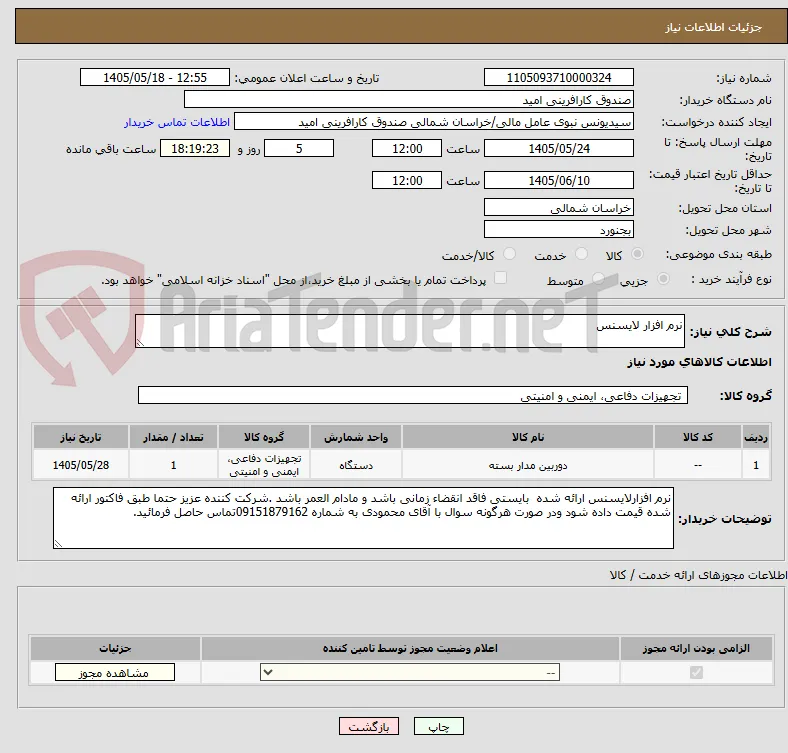Click buyer organization name field

409,100
